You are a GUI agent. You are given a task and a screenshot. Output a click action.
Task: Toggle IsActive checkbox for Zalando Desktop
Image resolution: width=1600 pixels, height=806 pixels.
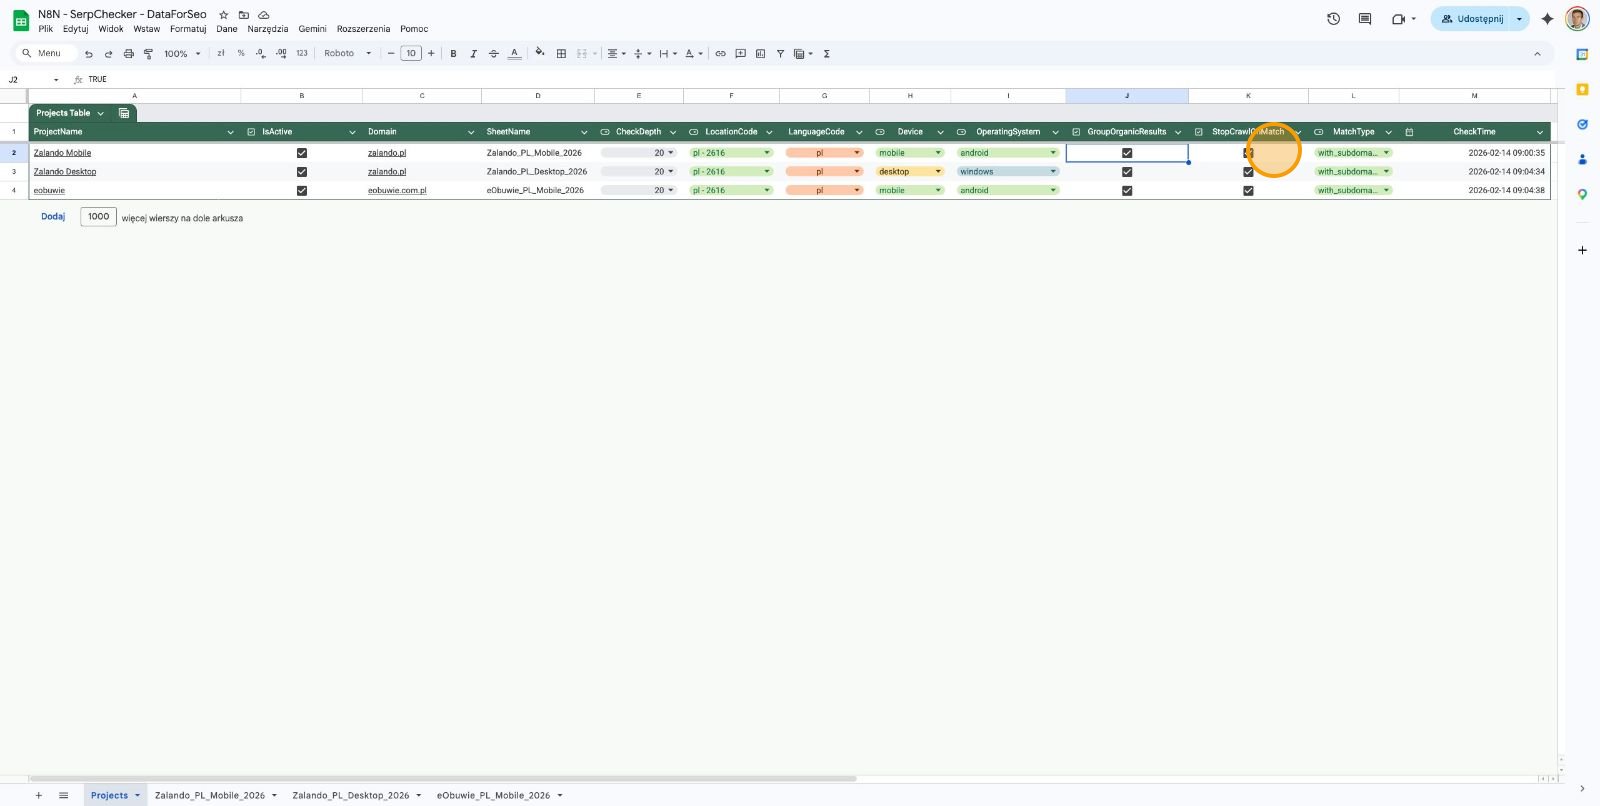tap(302, 172)
